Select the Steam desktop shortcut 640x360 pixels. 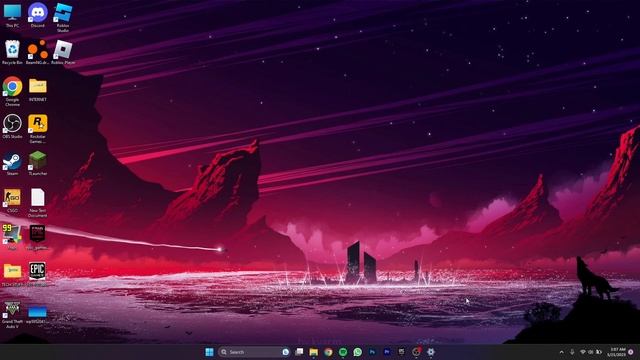click(12, 163)
